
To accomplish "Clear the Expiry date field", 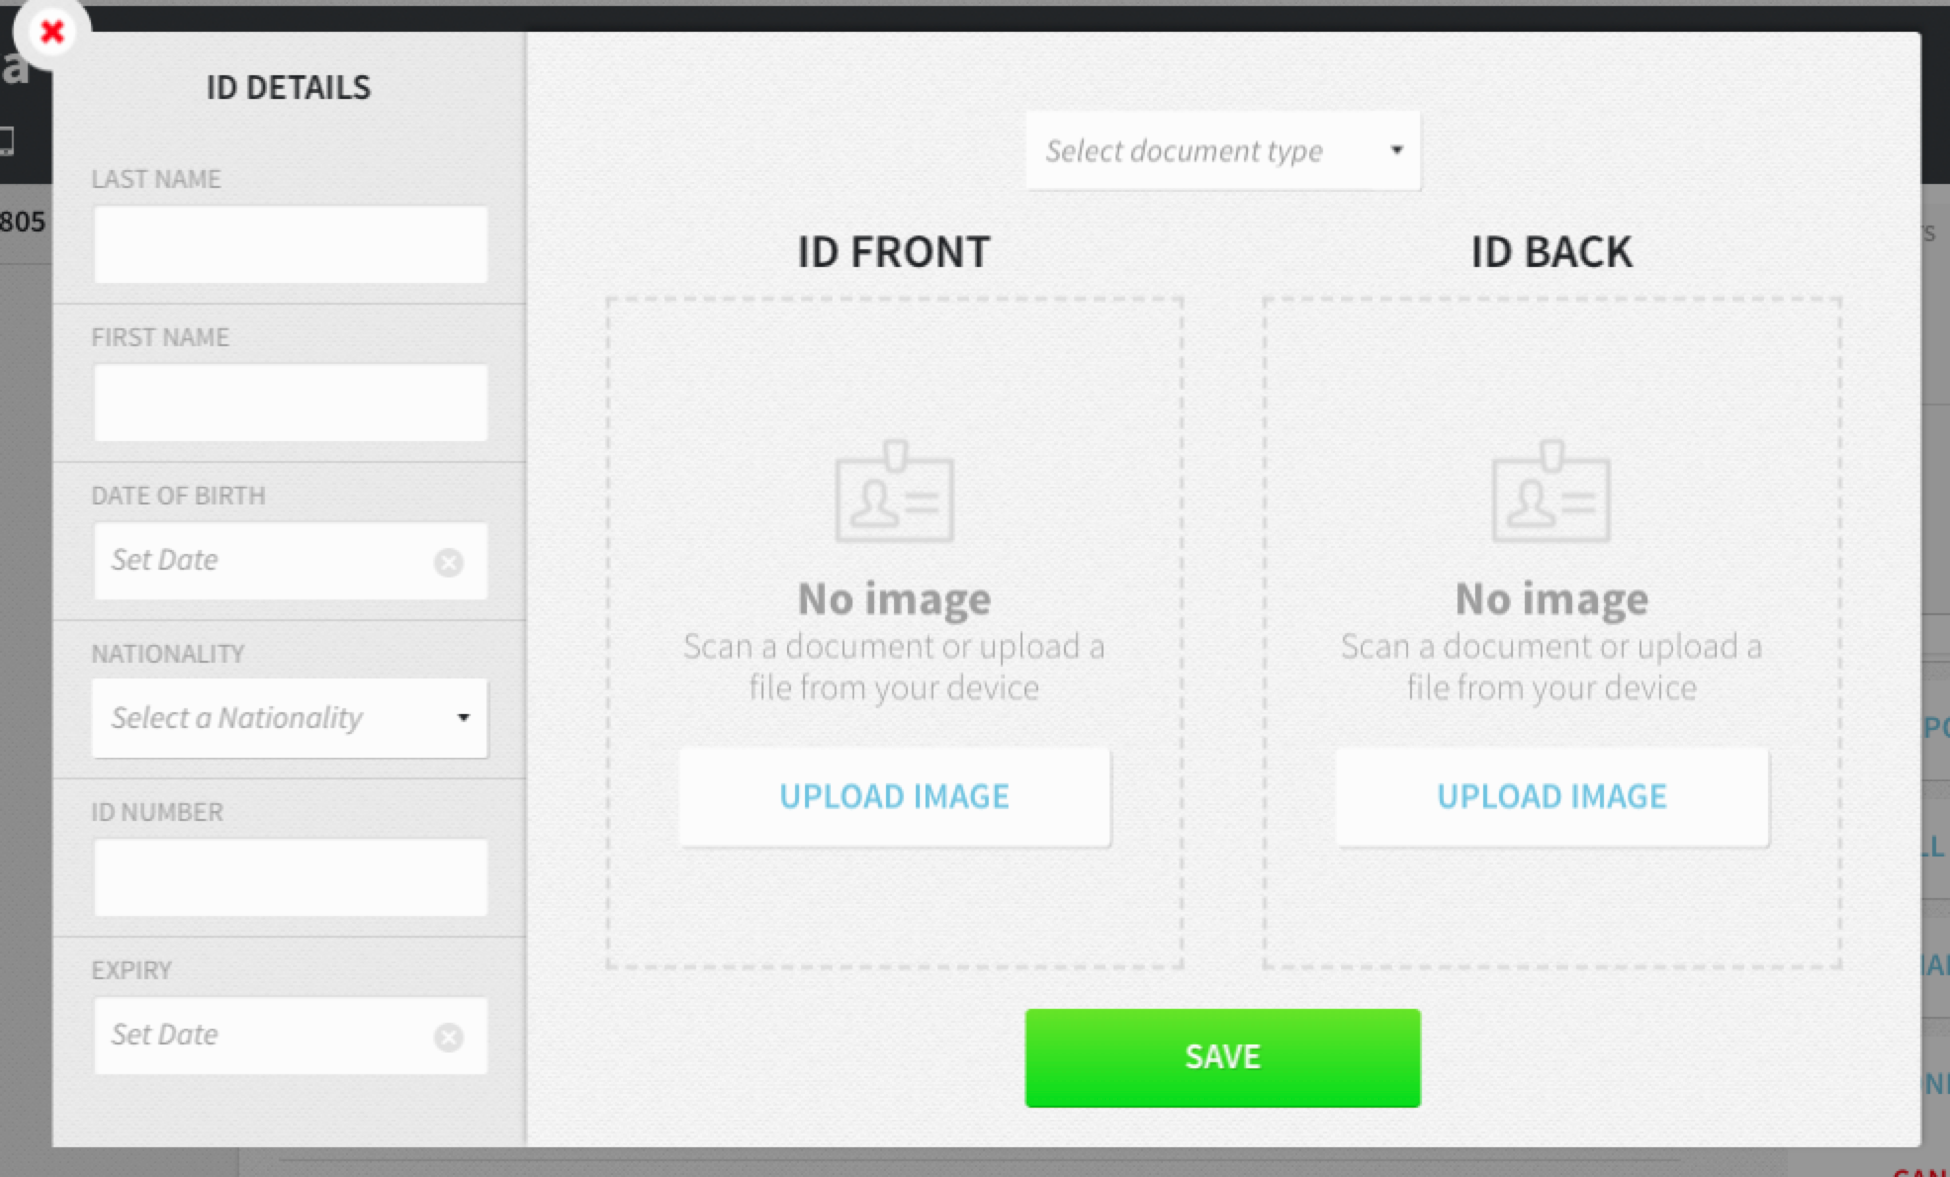I will [448, 1037].
